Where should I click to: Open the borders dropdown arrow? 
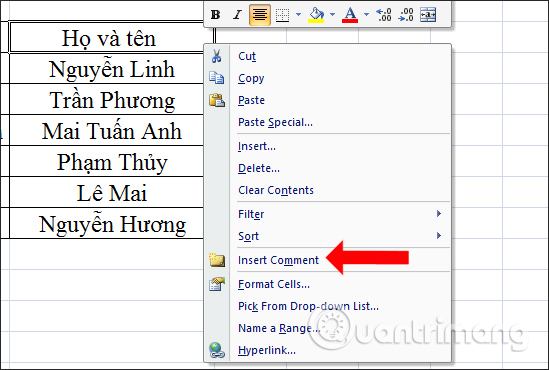coord(298,15)
